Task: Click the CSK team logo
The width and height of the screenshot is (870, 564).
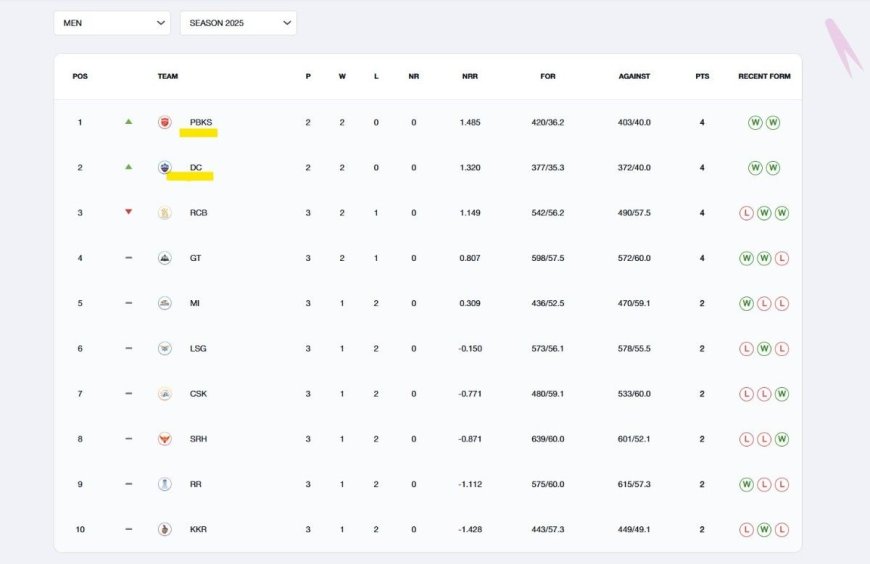Action: point(165,394)
